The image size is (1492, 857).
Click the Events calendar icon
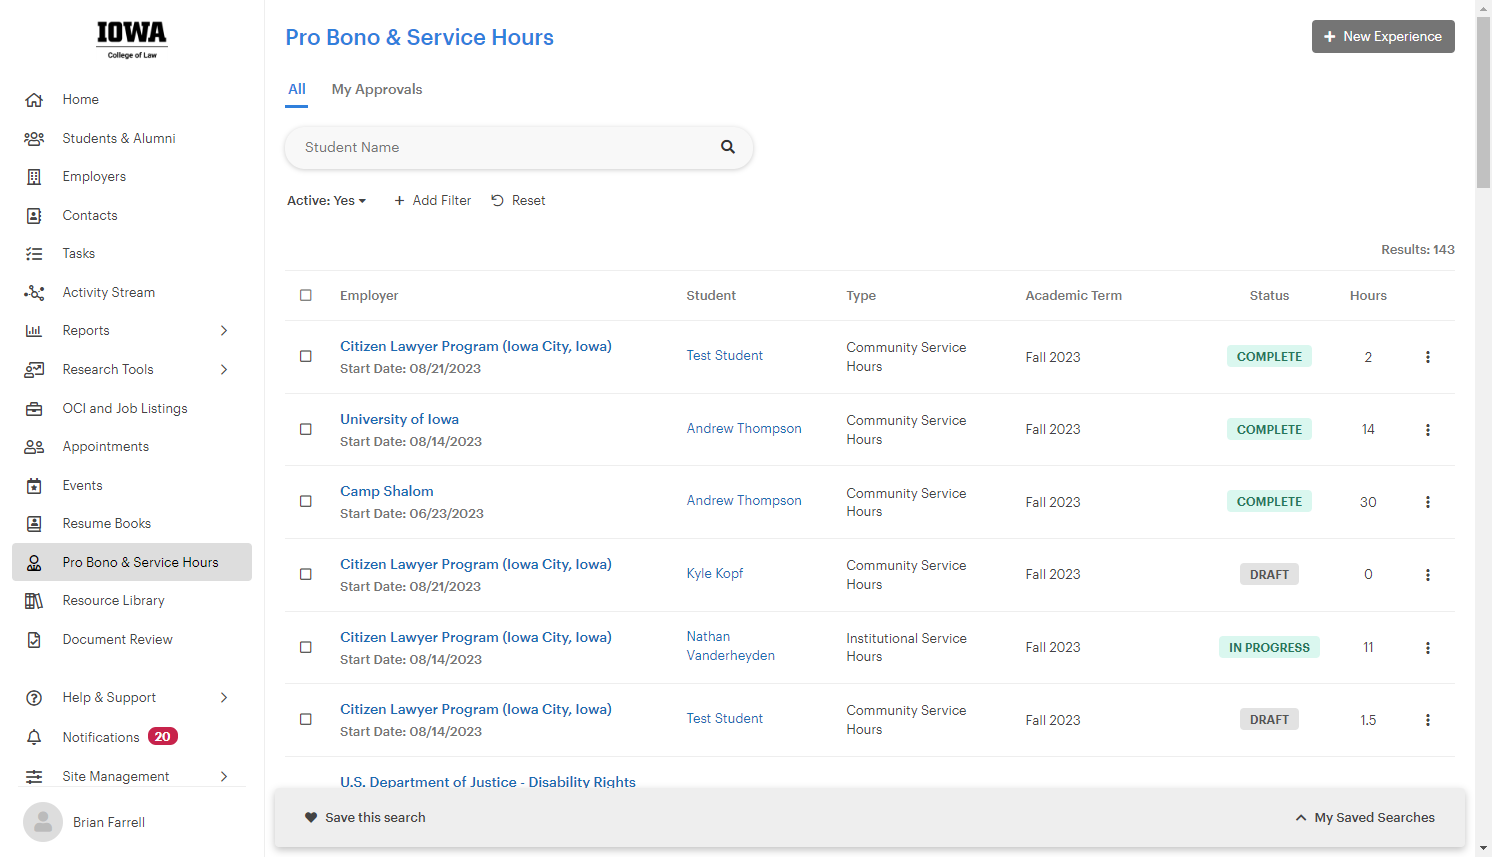[x=34, y=486]
